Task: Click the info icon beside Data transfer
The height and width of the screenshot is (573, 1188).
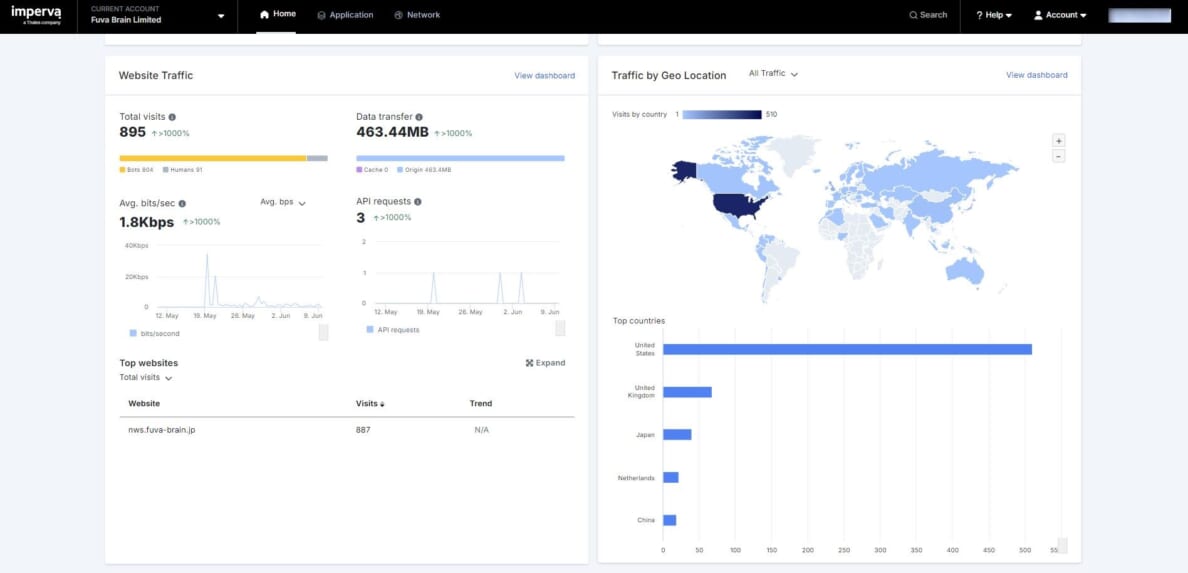Action: pos(419,117)
